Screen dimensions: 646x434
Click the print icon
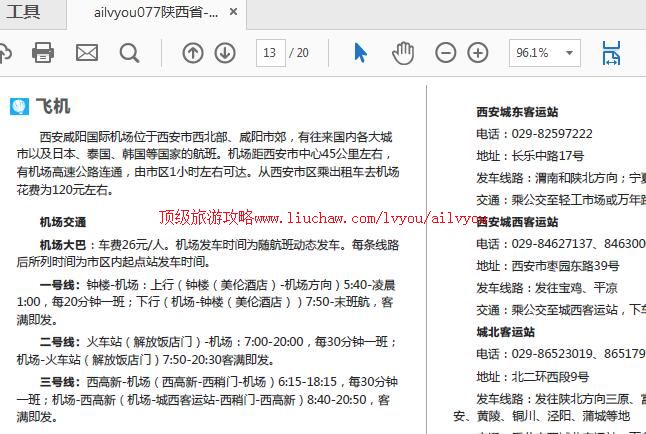click(43, 52)
